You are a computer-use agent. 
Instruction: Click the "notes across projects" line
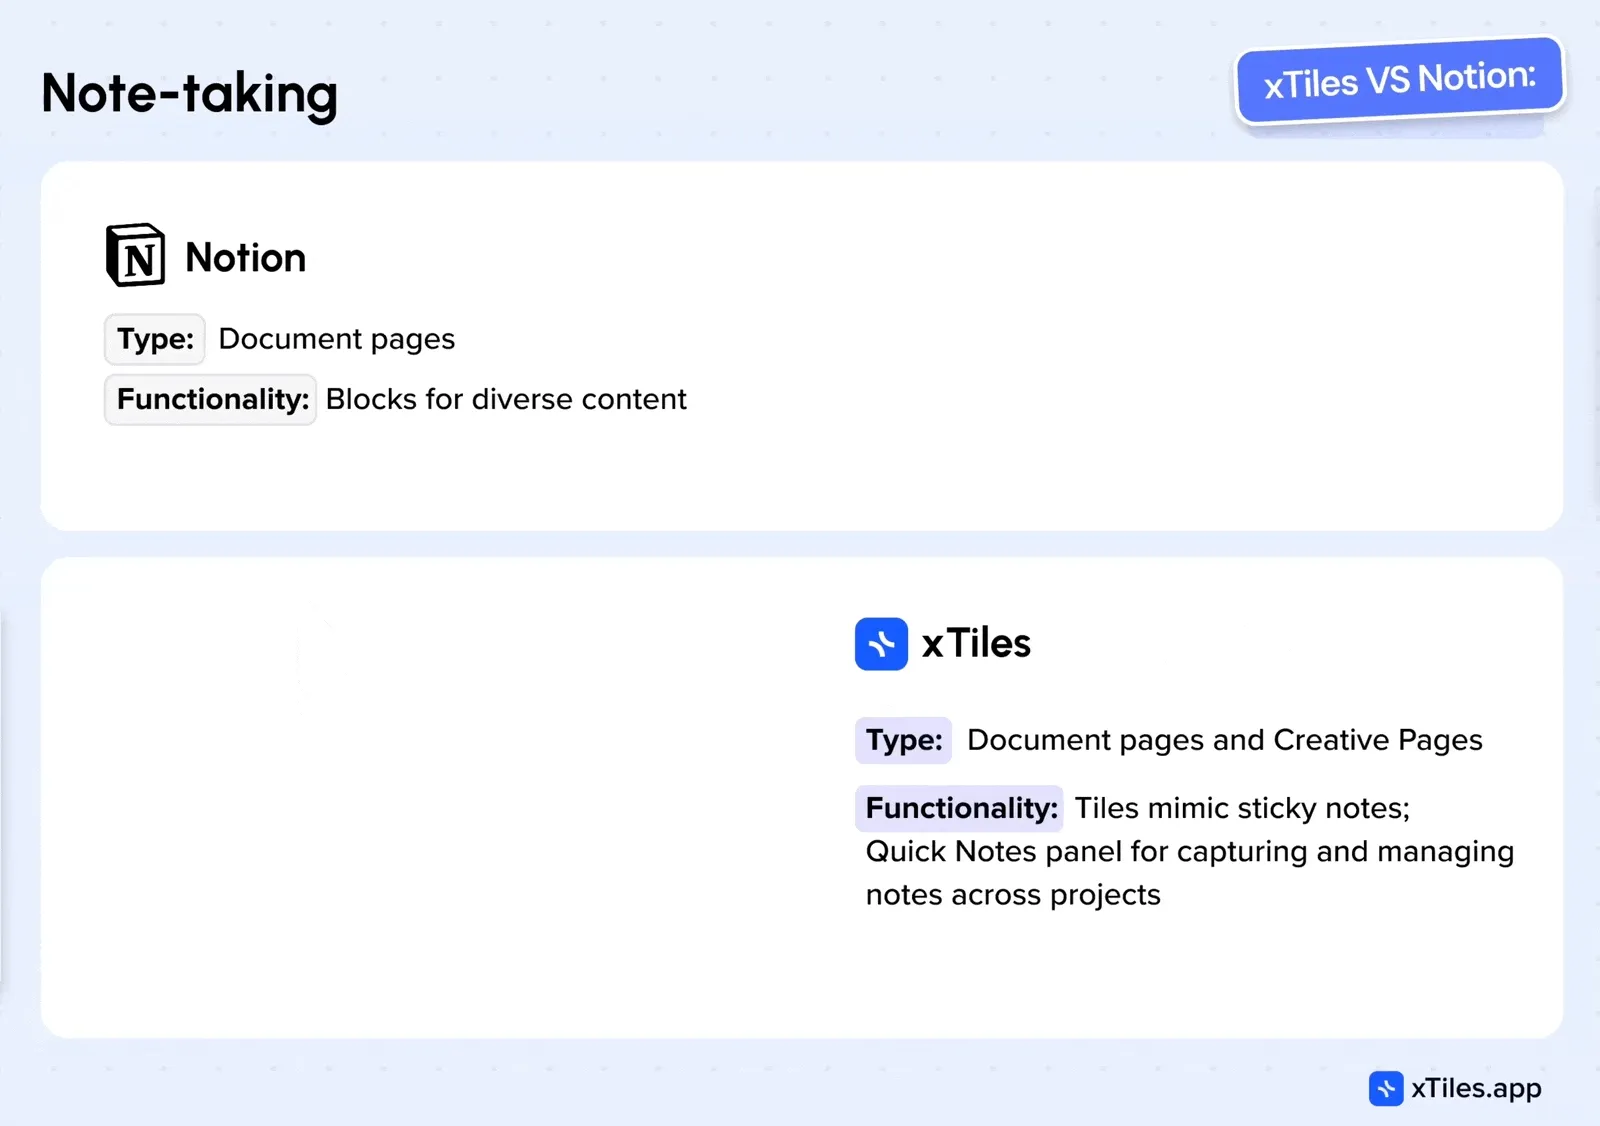pyautogui.click(x=1013, y=895)
